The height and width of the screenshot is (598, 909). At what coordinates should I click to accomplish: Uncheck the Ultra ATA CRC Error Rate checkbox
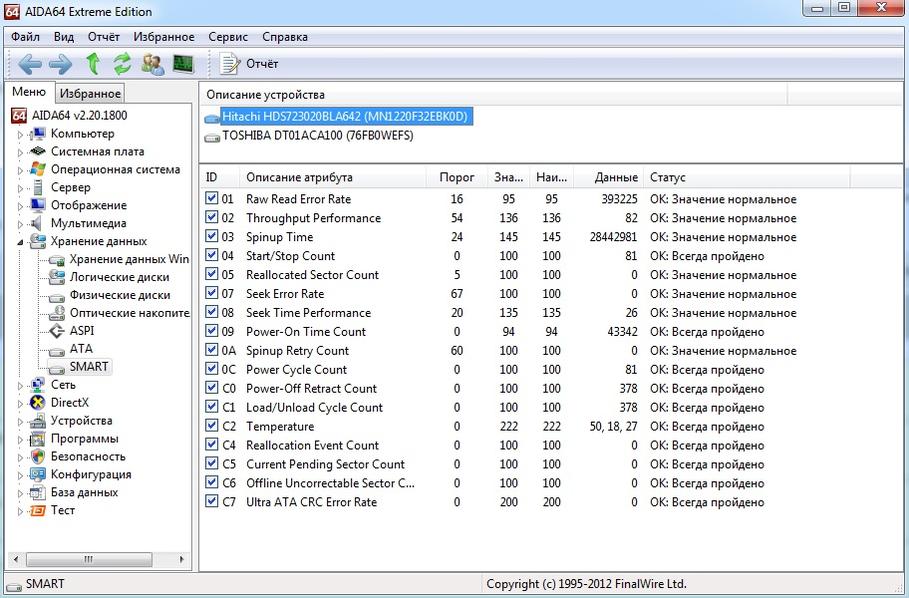click(x=212, y=502)
